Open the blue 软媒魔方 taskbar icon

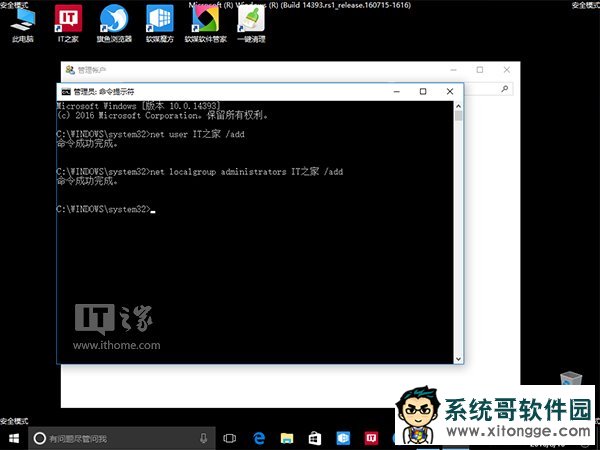(343, 439)
